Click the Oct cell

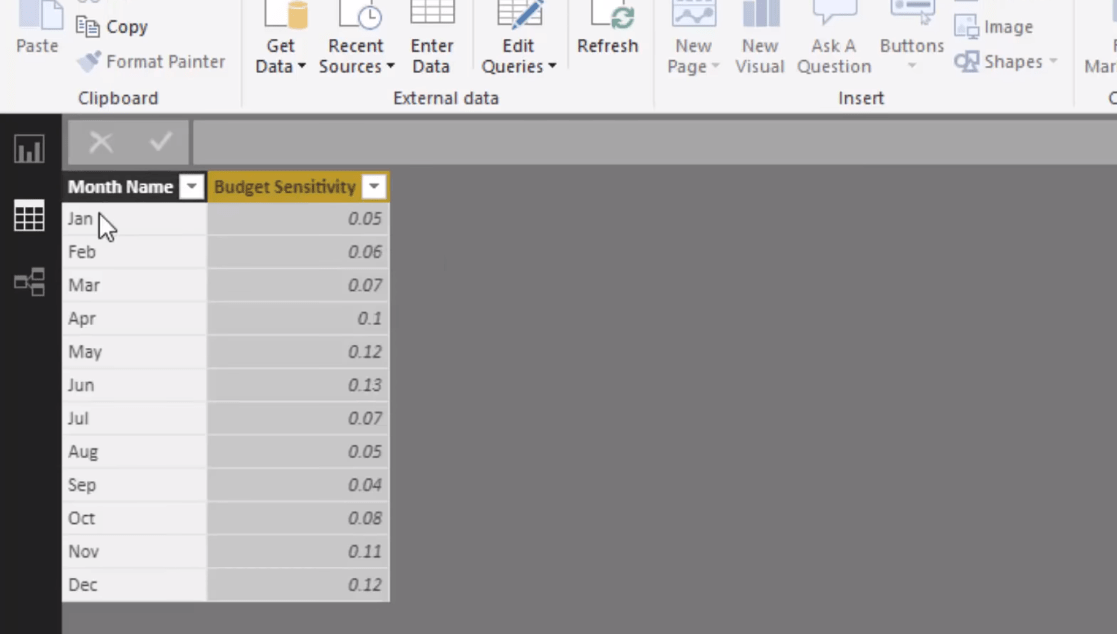(x=135, y=518)
